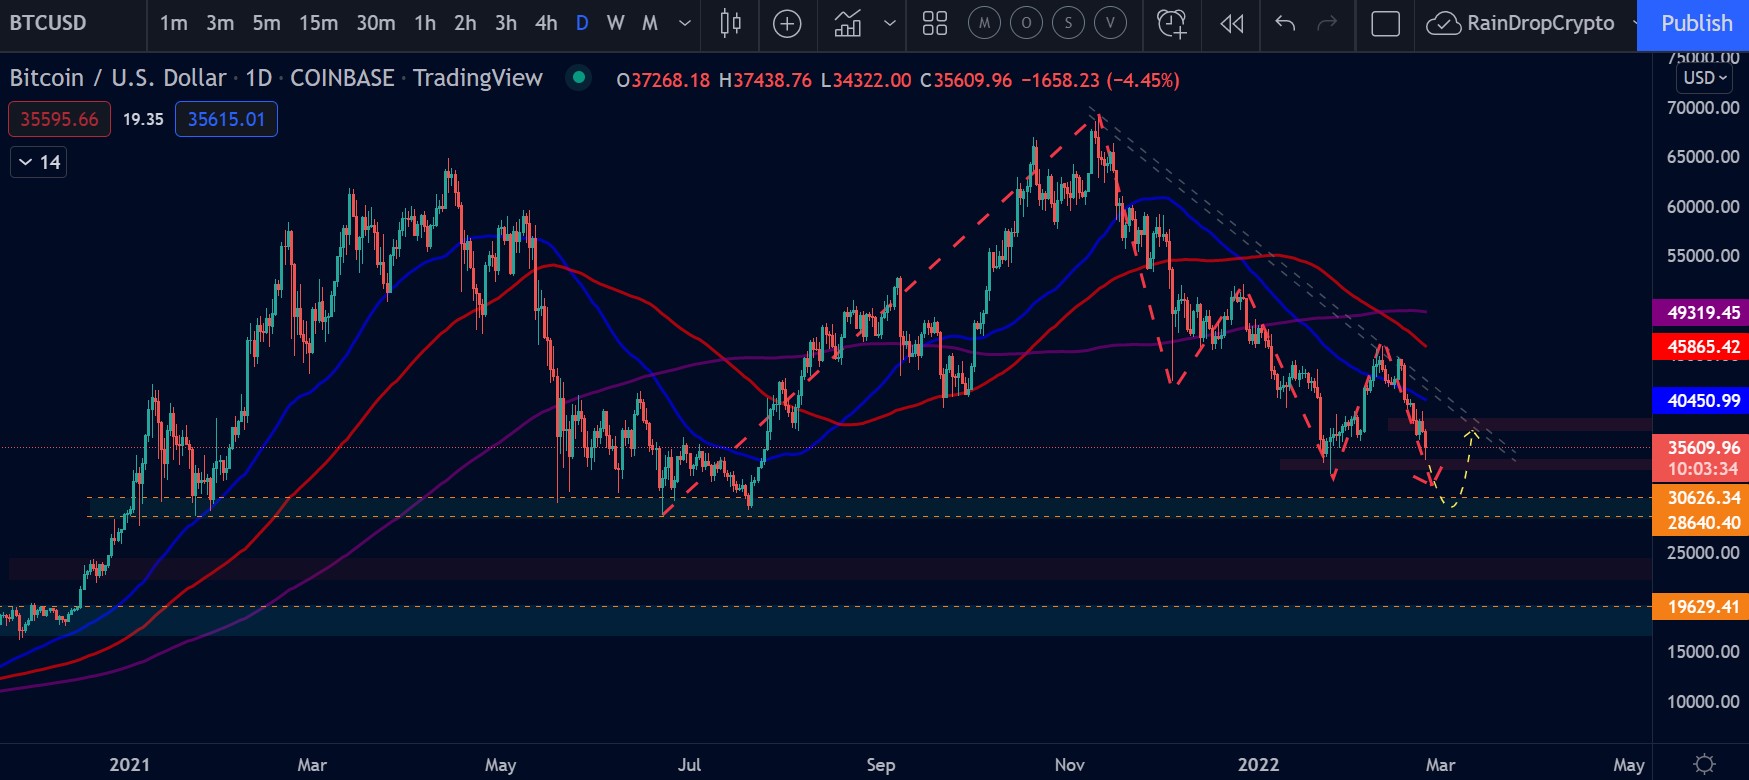
Task: Click the Compare or Add Symbol icon
Action: [787, 23]
